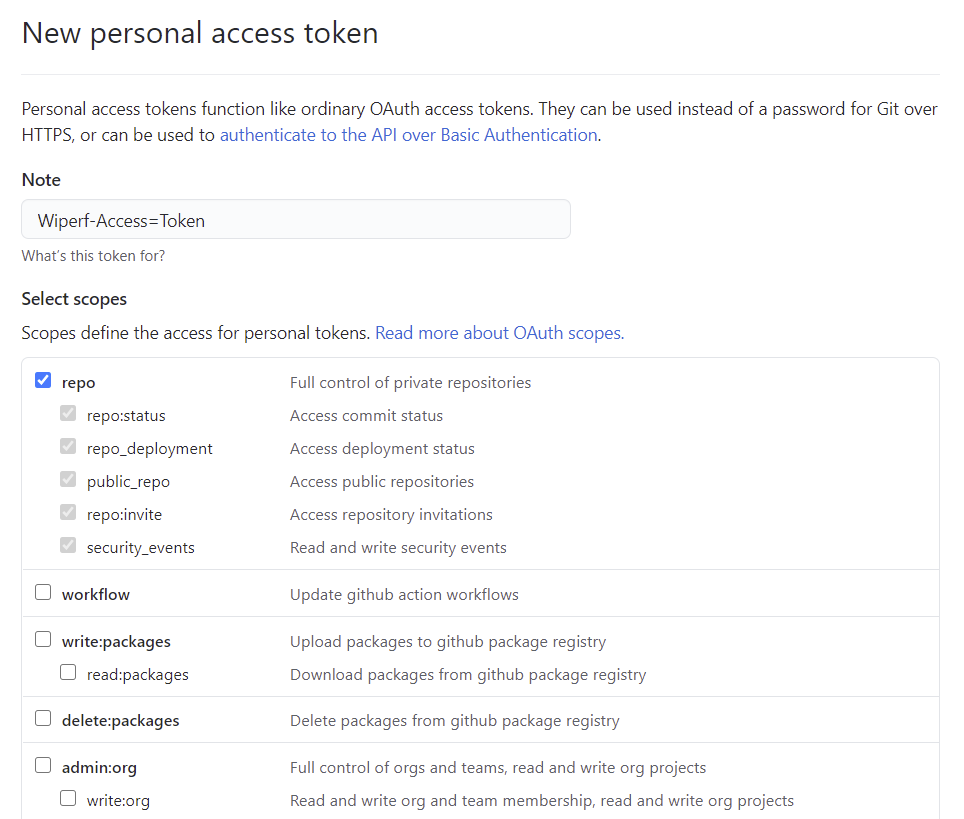The height and width of the screenshot is (819, 964).
Task: Check the write:packages scope
Action: (x=43, y=639)
